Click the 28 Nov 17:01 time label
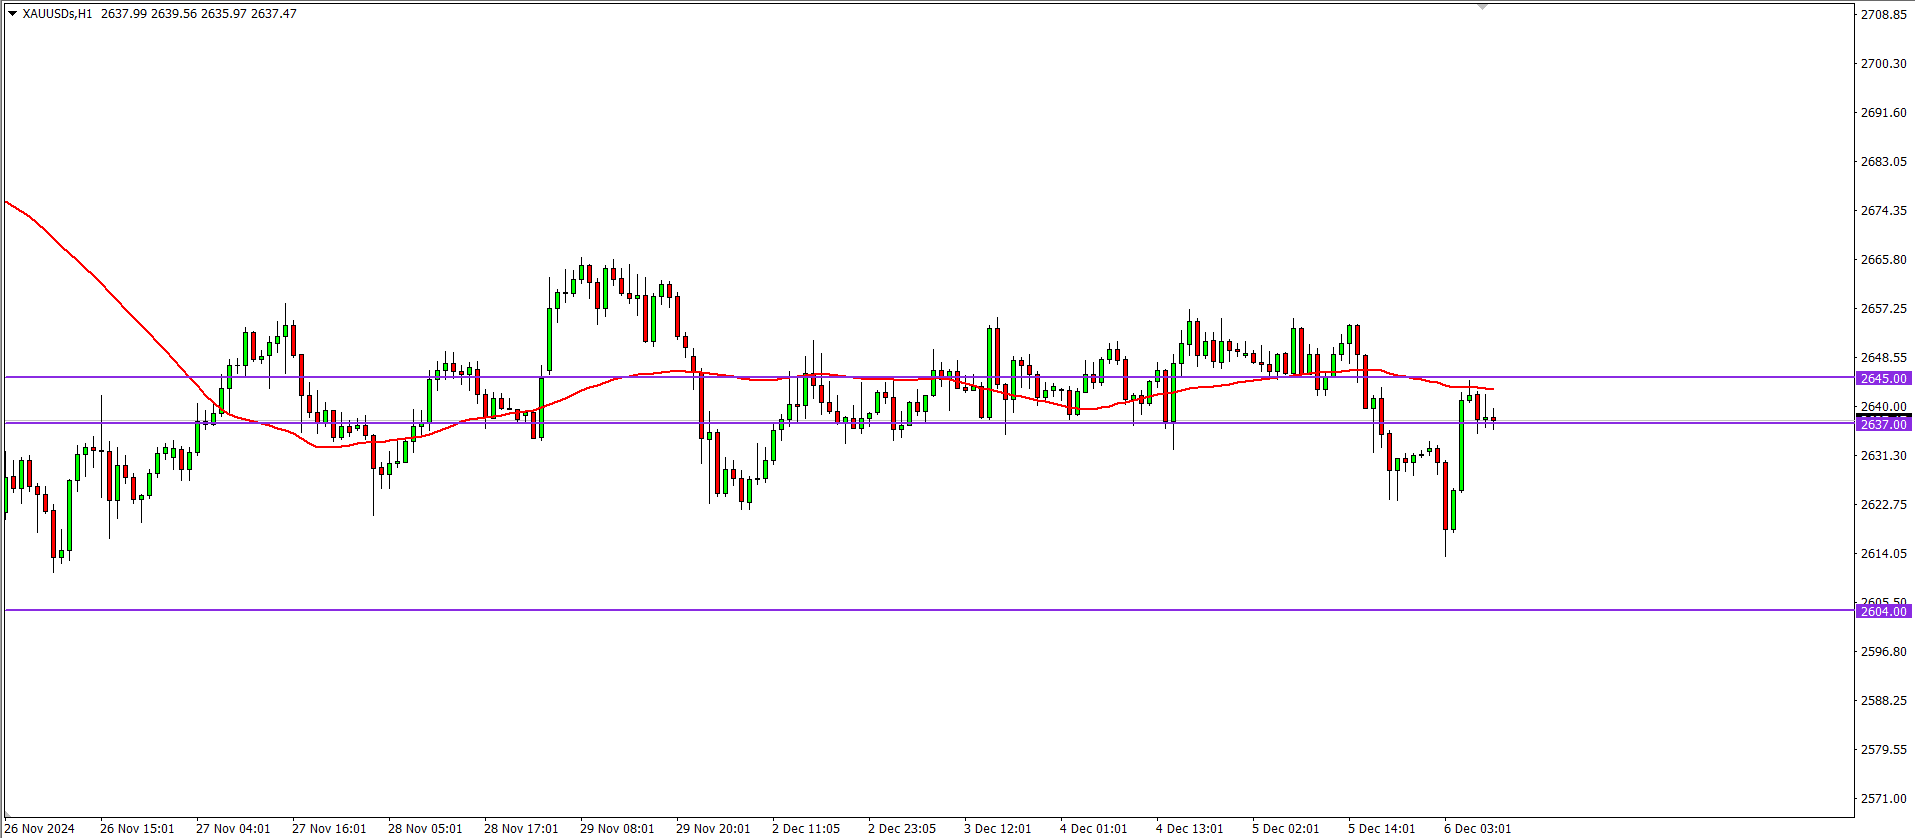The width and height of the screenshot is (1915, 838). tap(521, 828)
